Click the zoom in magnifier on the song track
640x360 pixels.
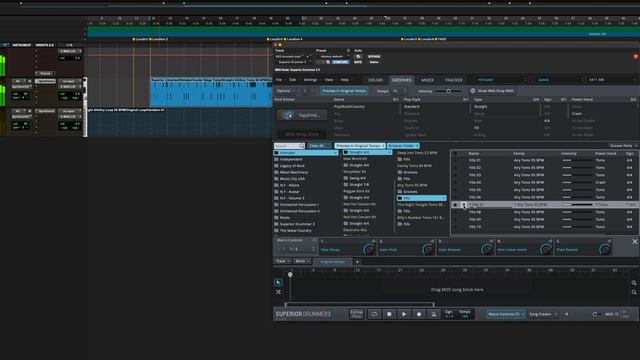pos(634,283)
